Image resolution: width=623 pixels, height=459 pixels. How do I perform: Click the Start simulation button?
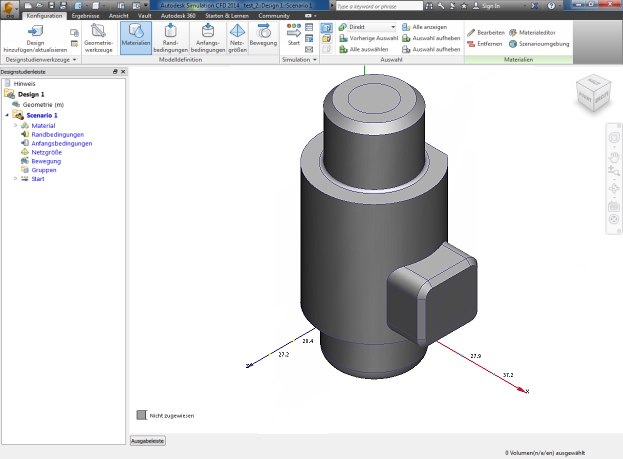click(294, 35)
